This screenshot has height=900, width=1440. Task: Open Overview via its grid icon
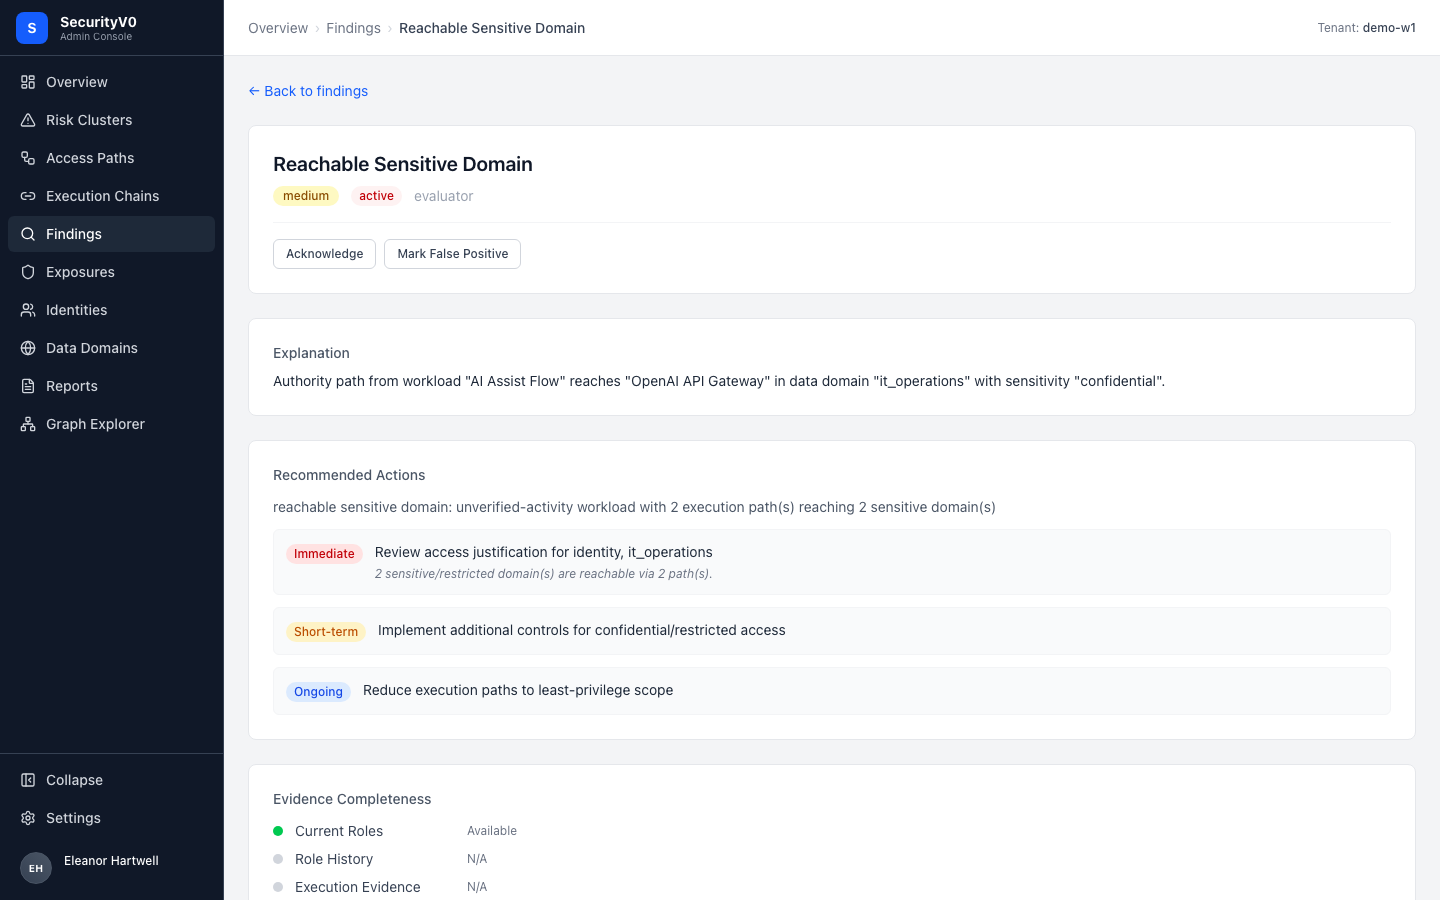click(x=28, y=82)
